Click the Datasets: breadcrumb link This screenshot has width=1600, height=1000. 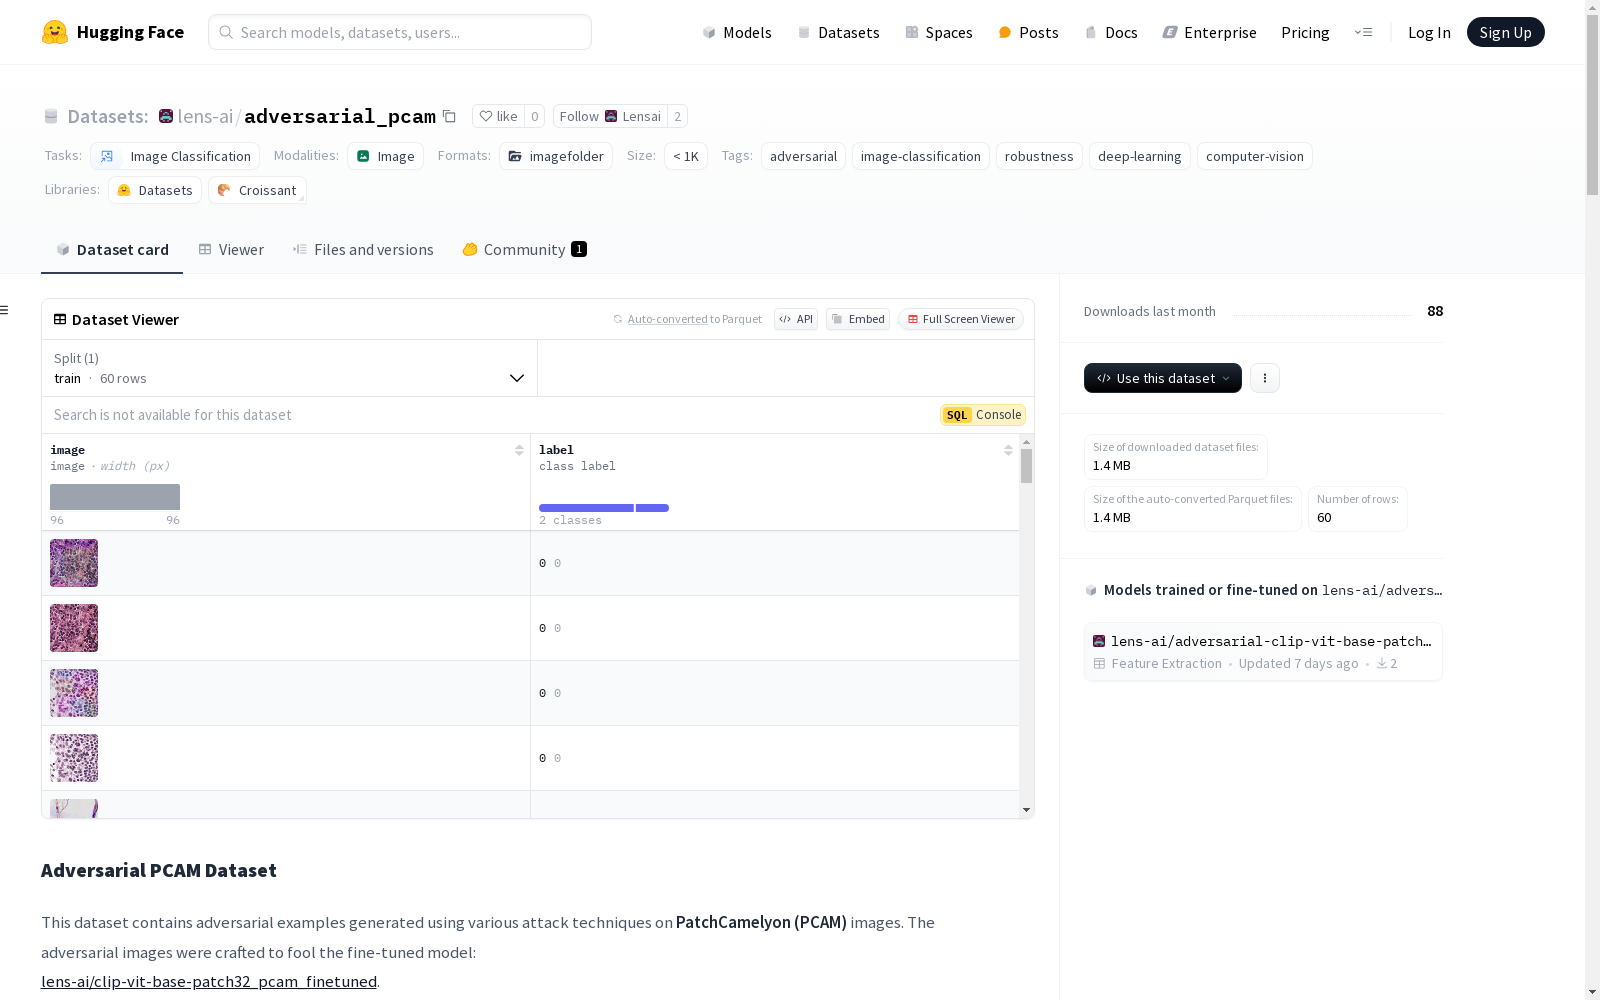pos(108,116)
